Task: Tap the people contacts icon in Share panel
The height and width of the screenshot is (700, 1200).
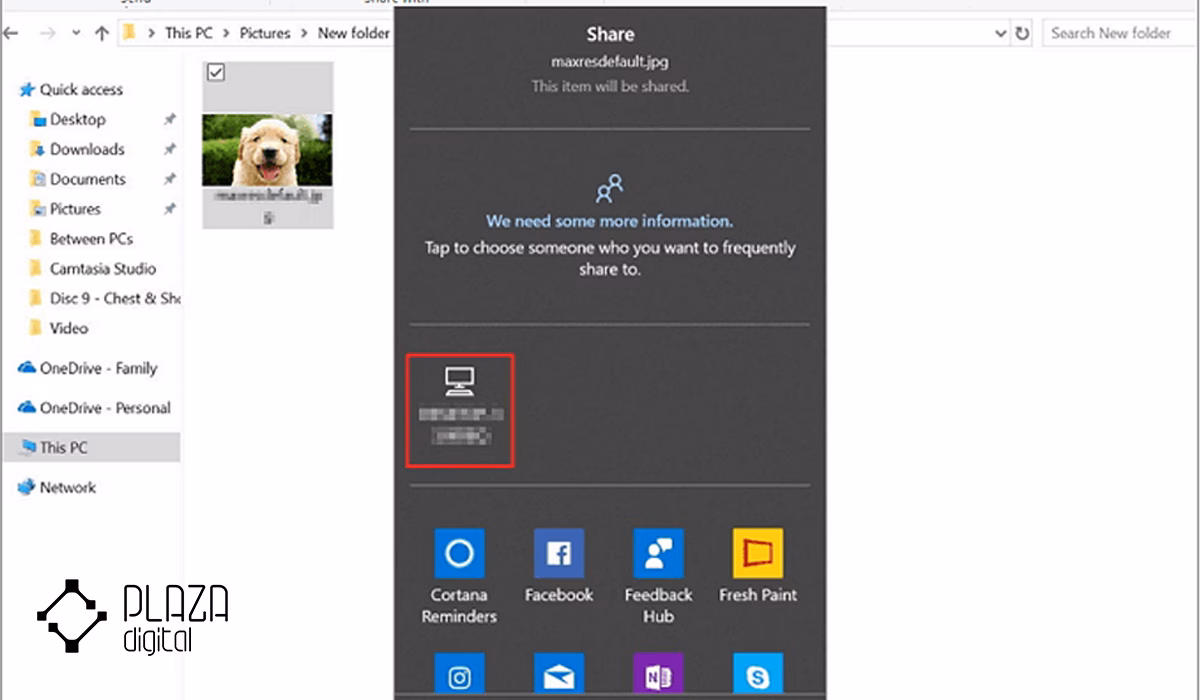Action: [609, 188]
